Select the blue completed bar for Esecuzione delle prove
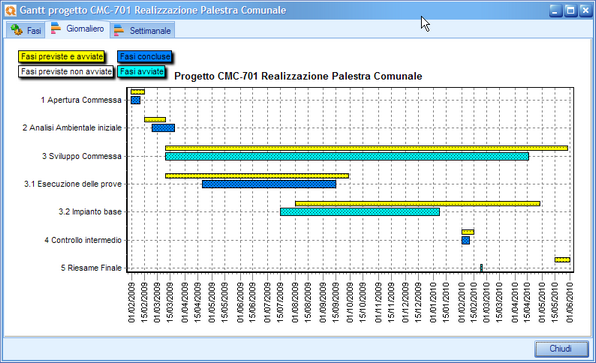 point(269,184)
